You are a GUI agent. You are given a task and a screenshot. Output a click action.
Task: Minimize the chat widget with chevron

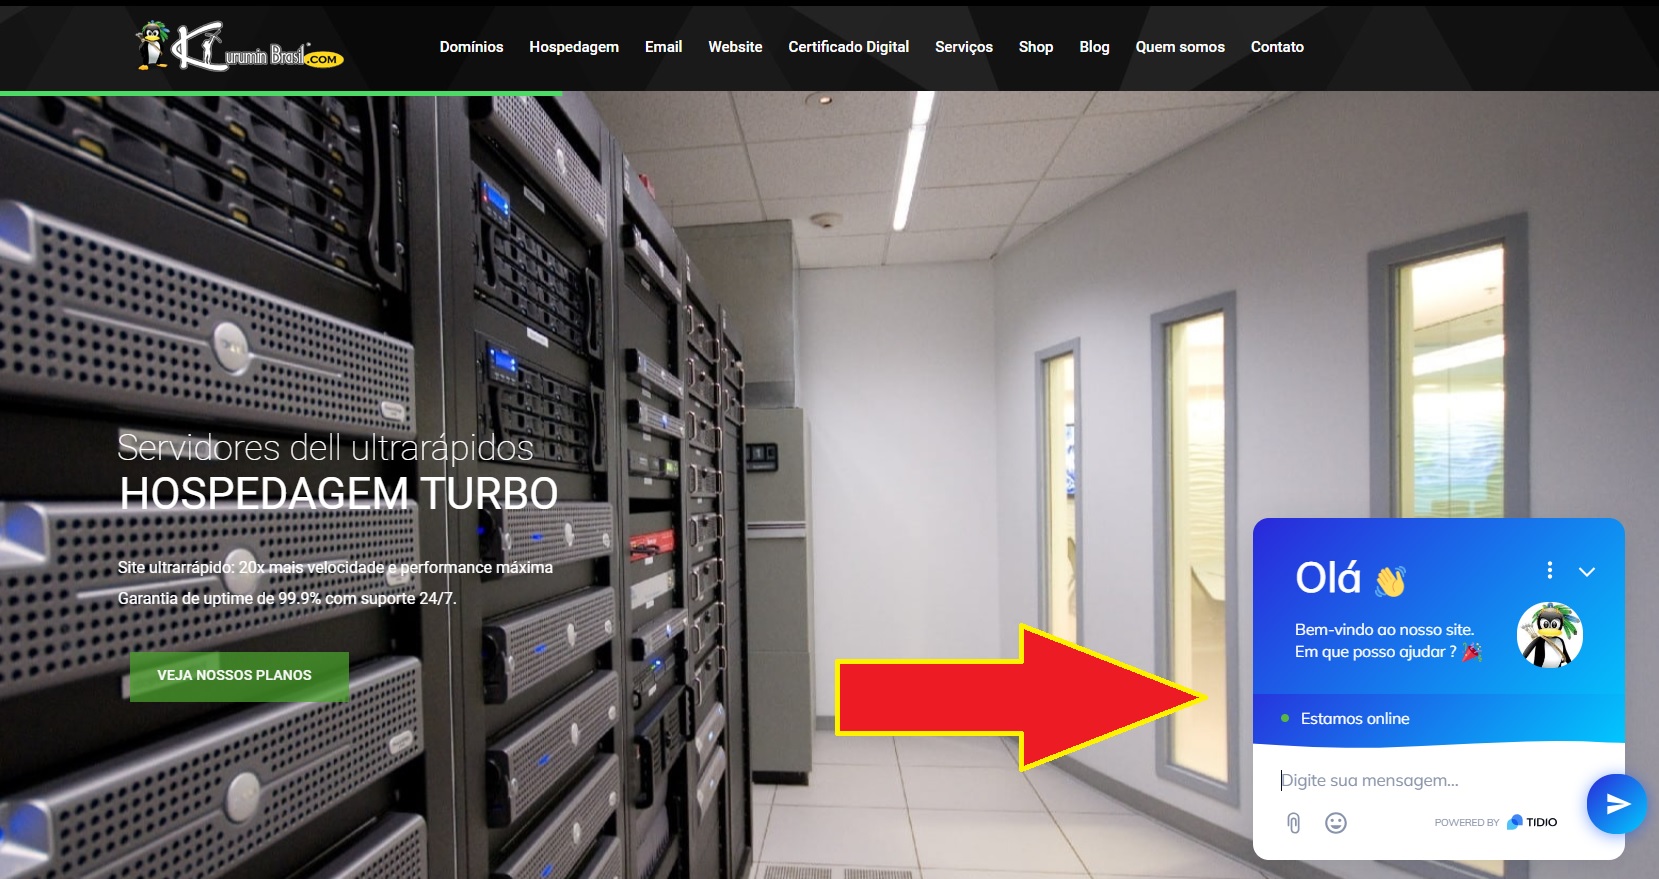(1586, 572)
